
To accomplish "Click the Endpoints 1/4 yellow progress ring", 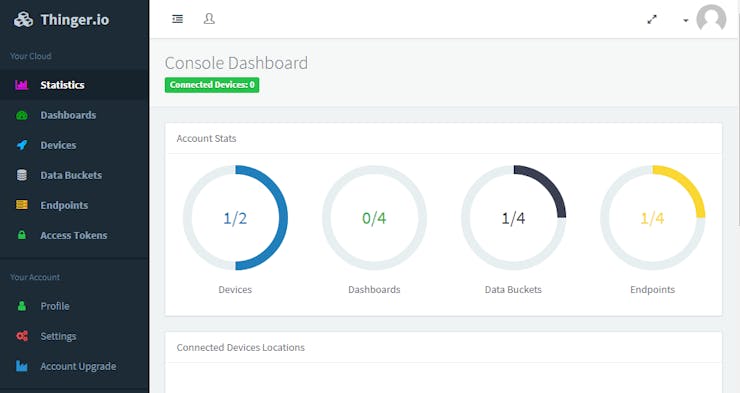I will click(653, 217).
